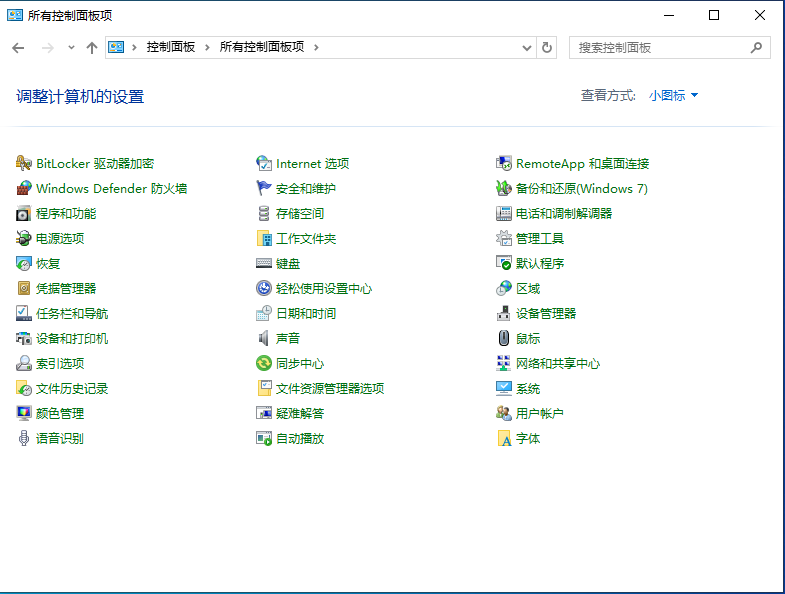Viewport: 785px width, 594px height.
Task: Open RemoteApp 和桌面连接 link
Action: coord(583,163)
